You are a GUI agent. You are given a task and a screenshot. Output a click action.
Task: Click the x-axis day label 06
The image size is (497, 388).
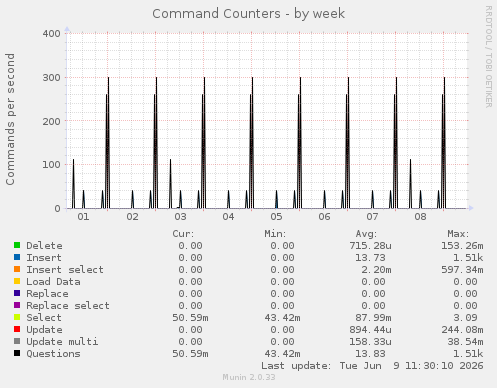pyautogui.click(x=324, y=217)
